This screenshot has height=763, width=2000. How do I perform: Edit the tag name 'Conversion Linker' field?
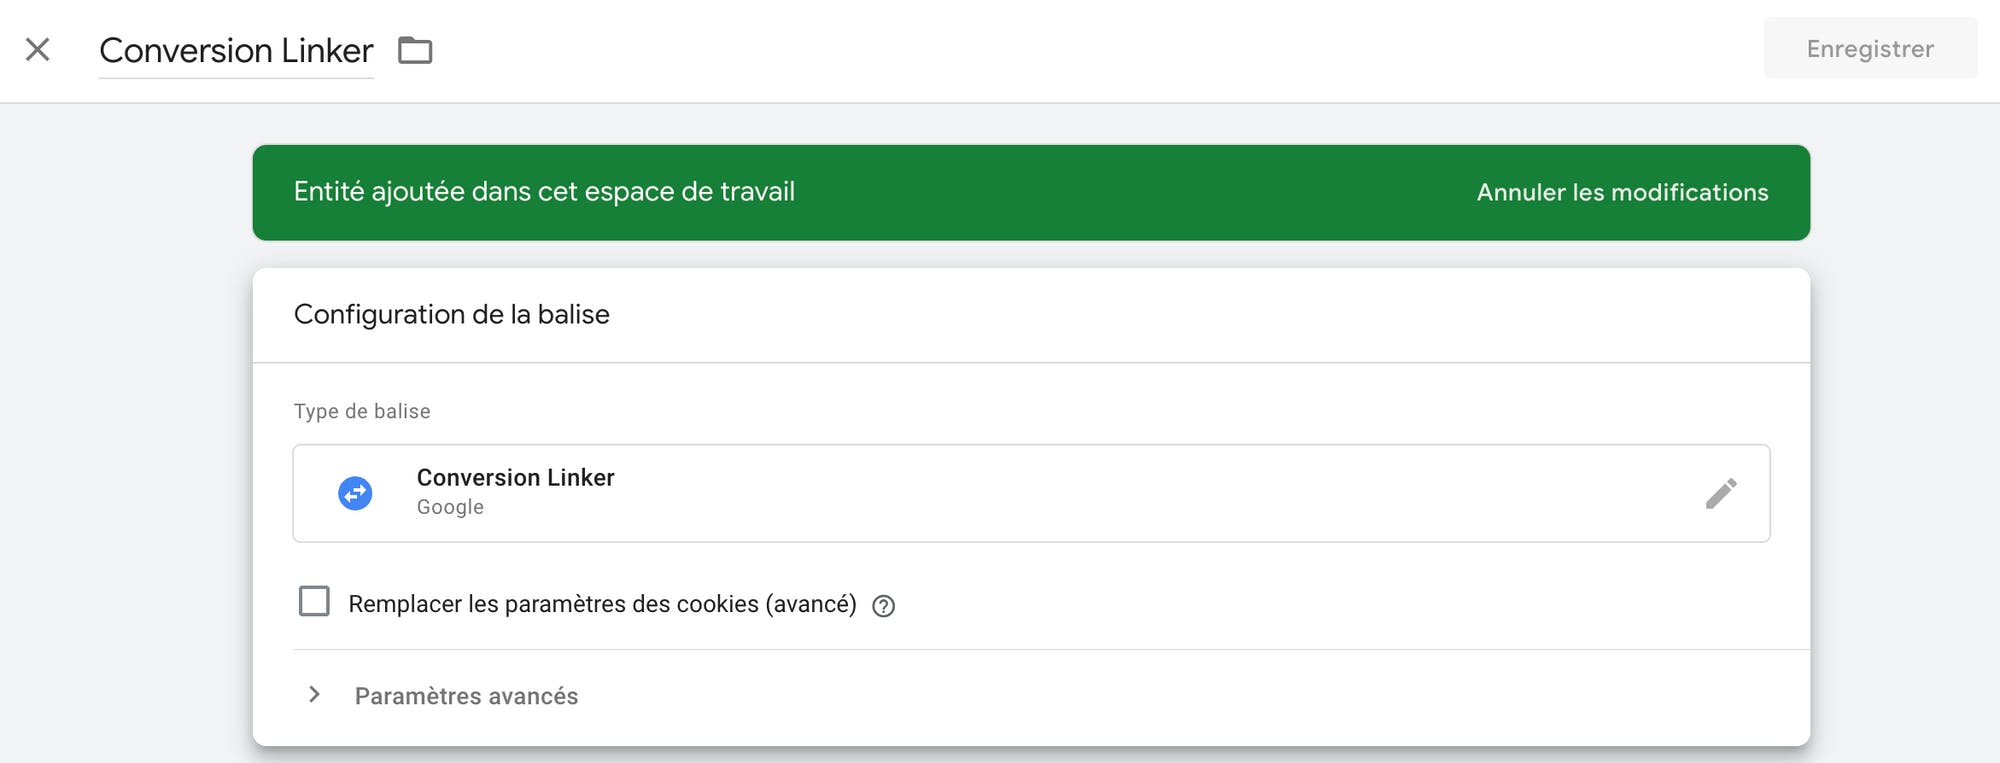pos(236,51)
